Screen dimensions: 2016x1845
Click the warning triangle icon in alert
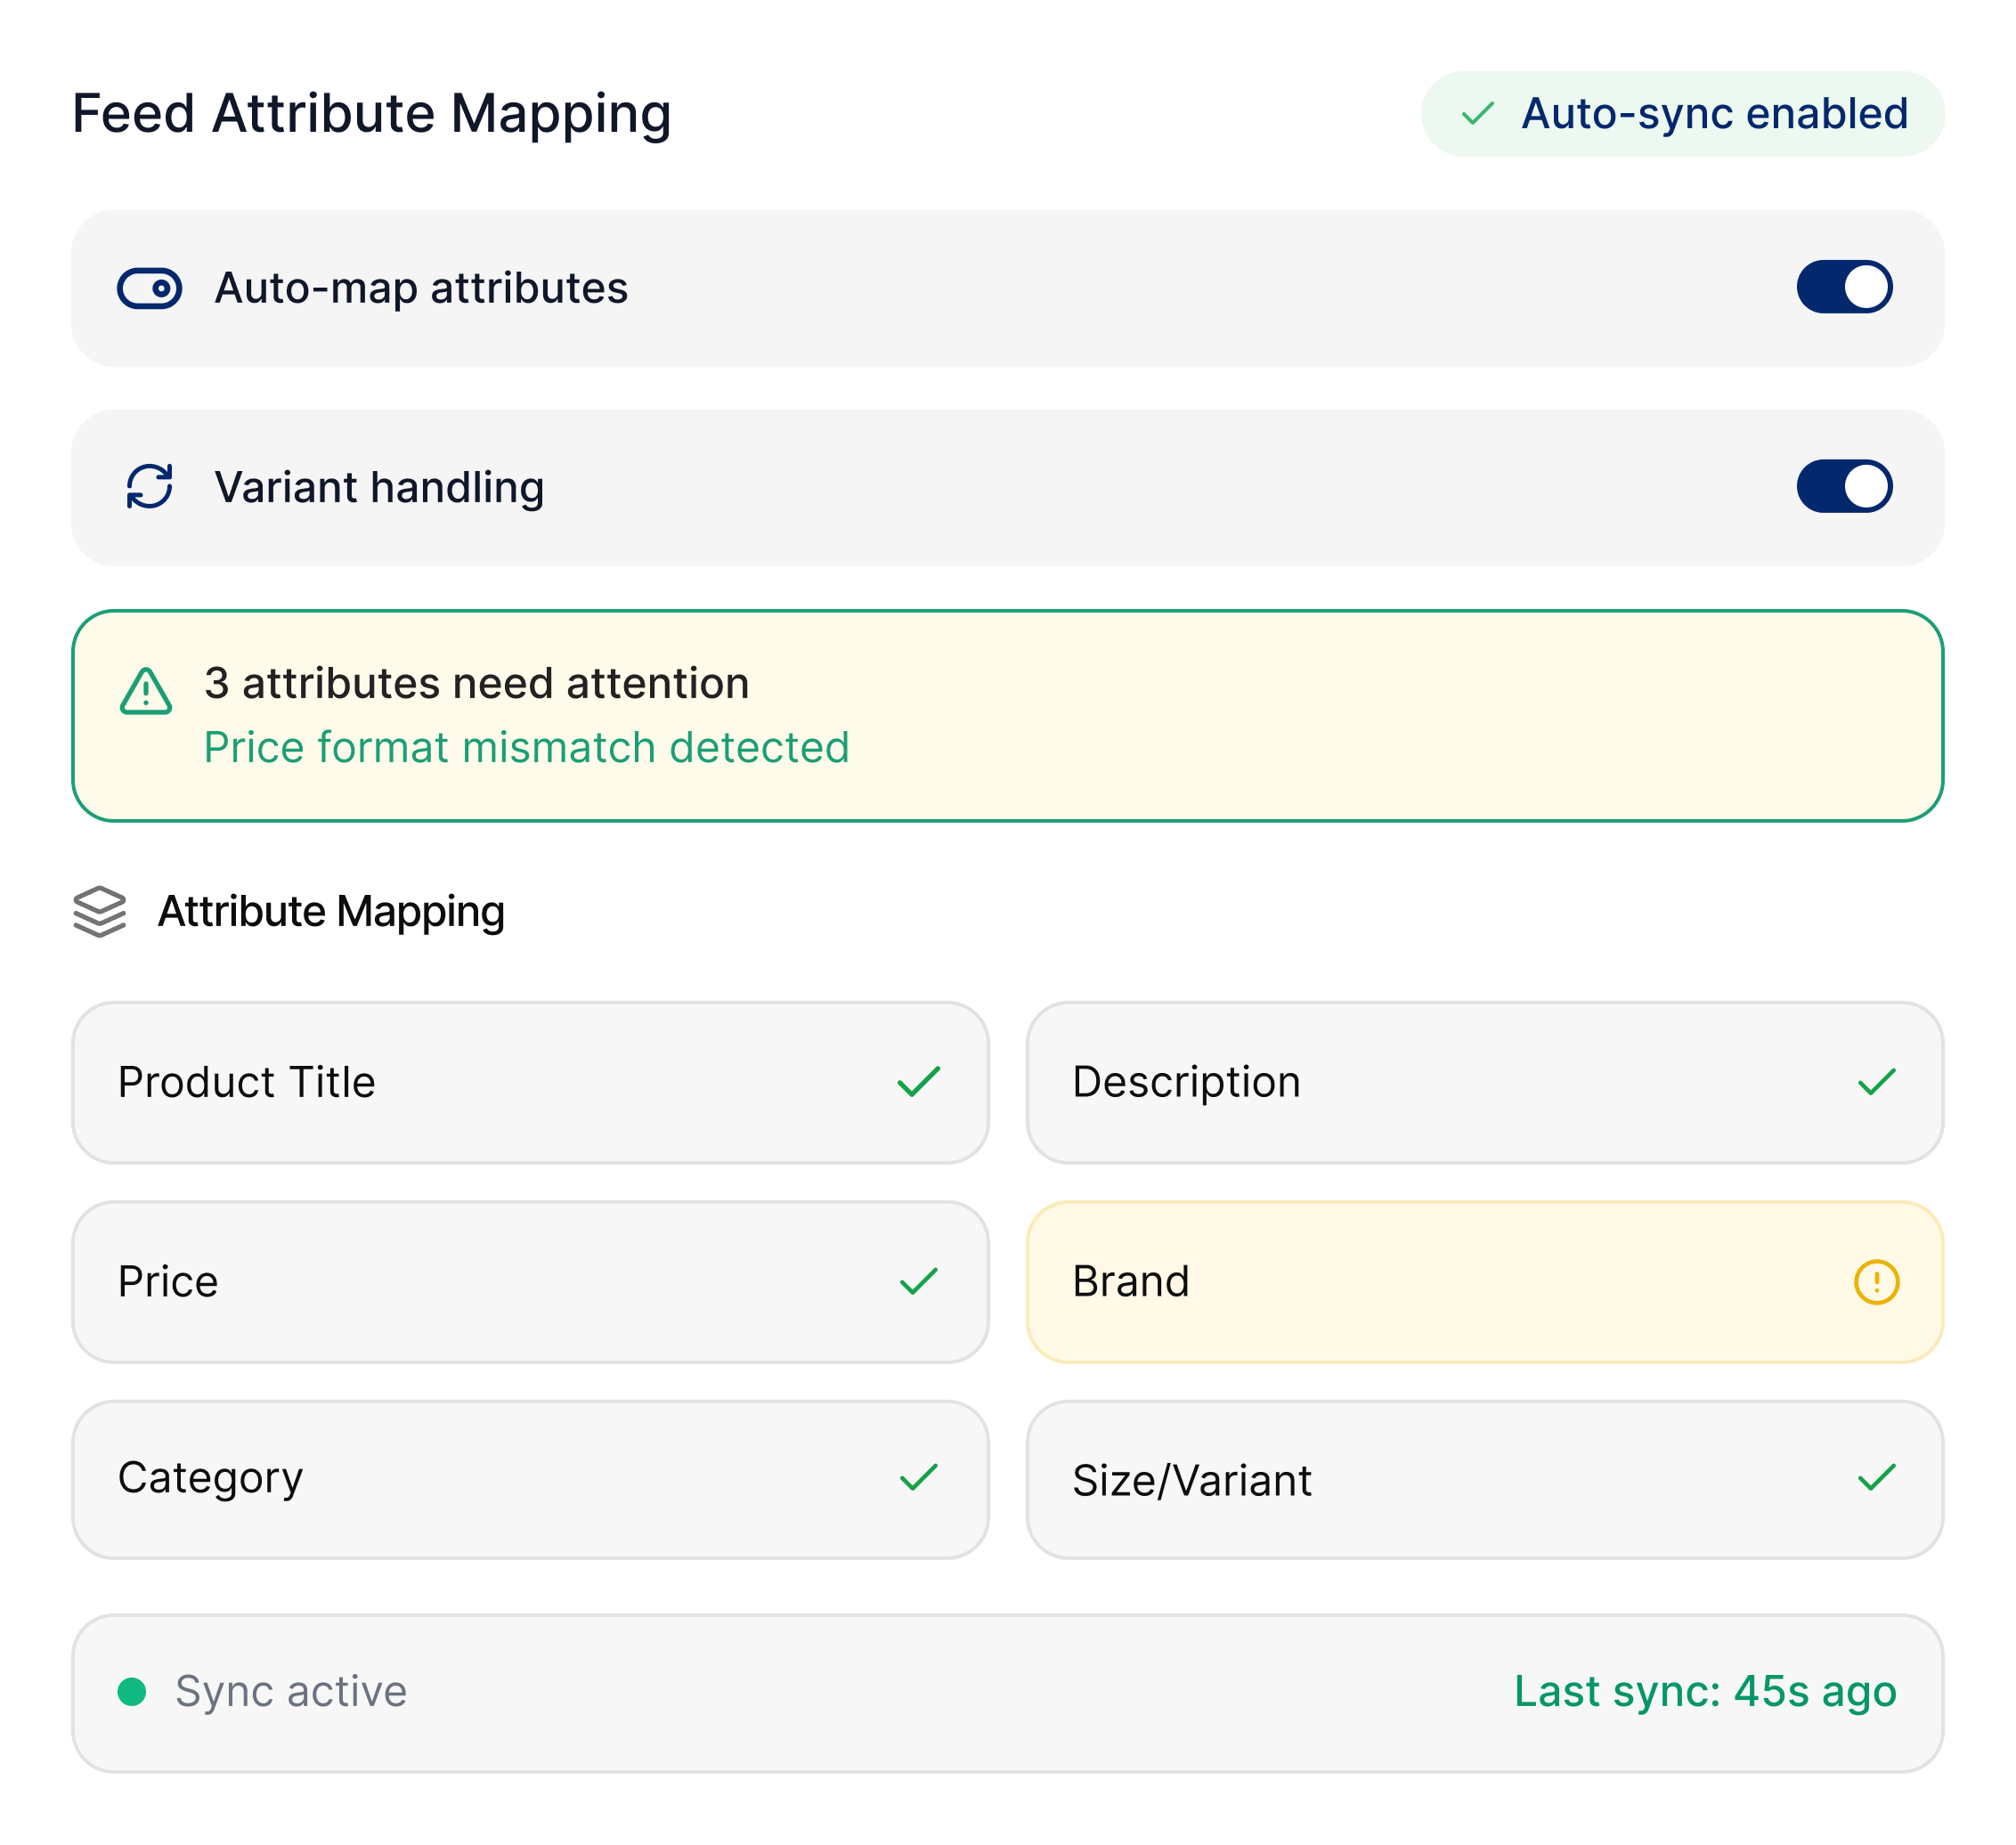coord(146,691)
